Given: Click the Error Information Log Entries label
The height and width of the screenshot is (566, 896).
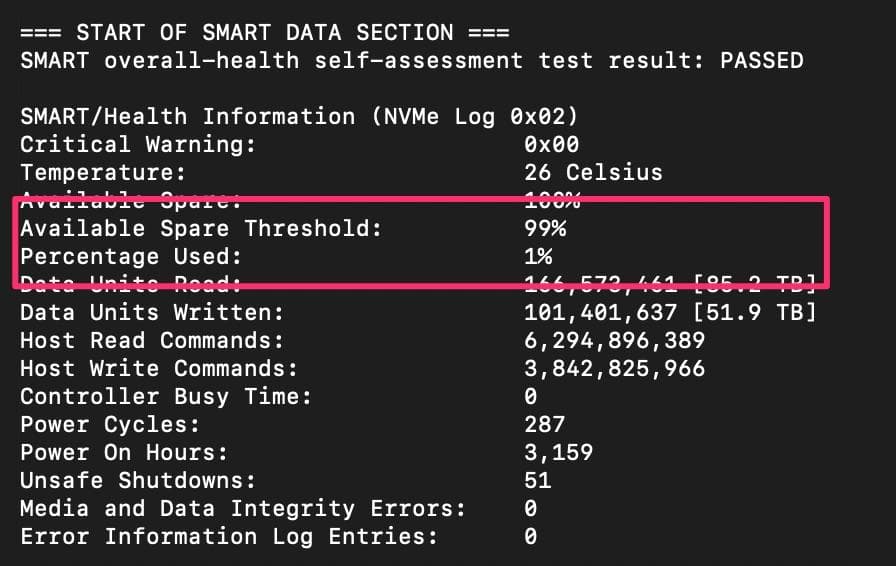Looking at the screenshot, I should click(x=229, y=537).
